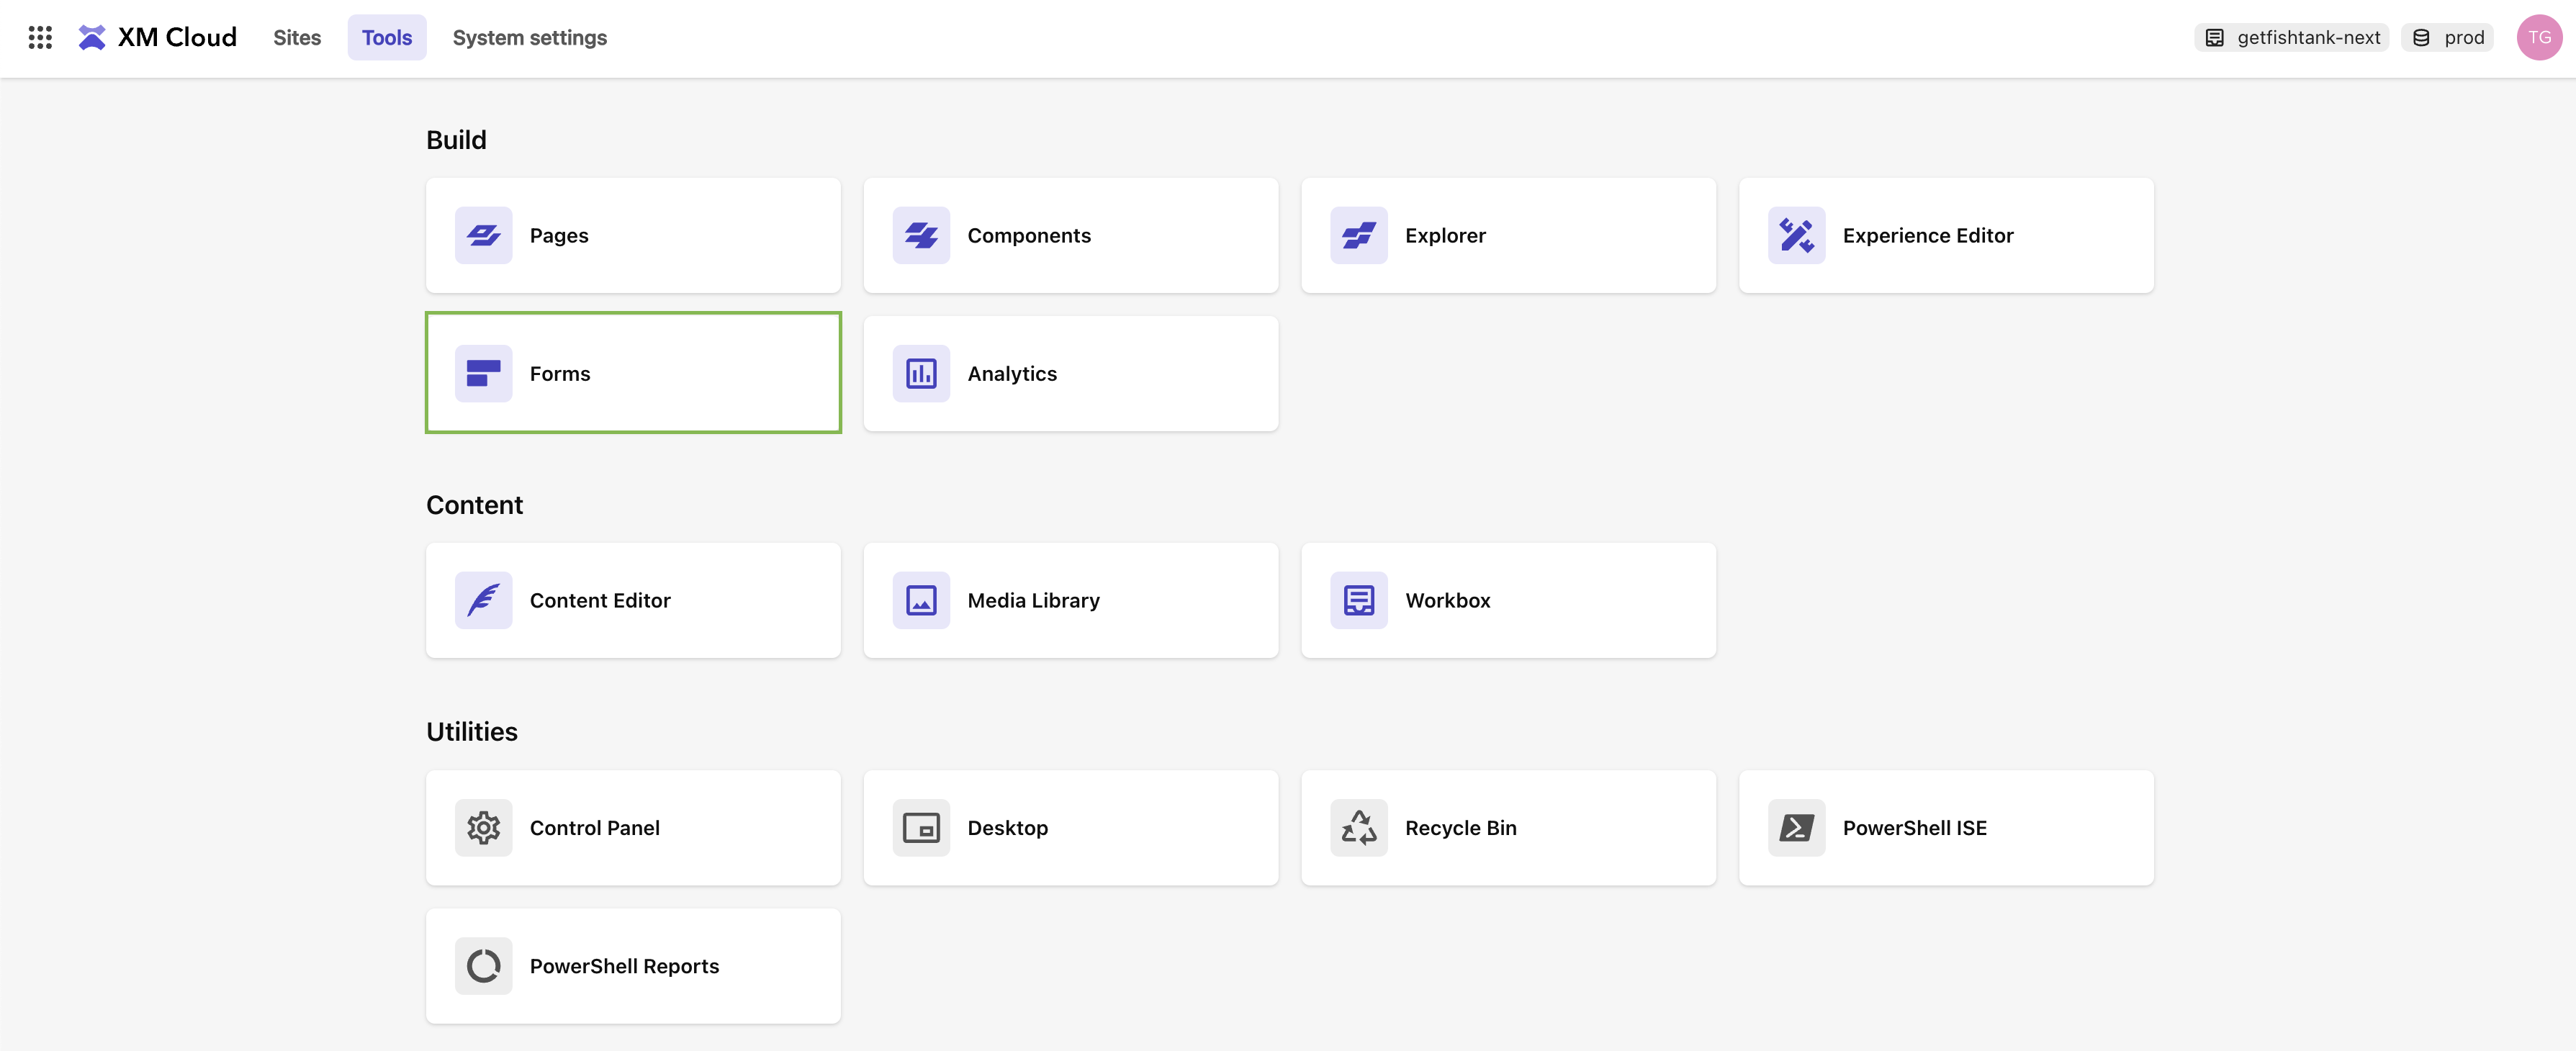Click the Workbox icon
This screenshot has height=1051, width=2576.
pyautogui.click(x=1358, y=600)
